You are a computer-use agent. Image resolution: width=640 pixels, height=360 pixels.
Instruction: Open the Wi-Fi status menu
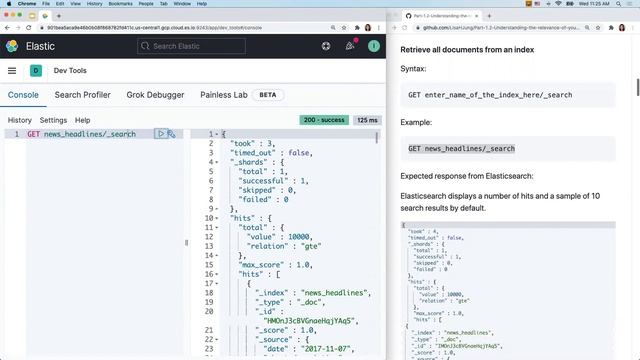[x=558, y=4]
